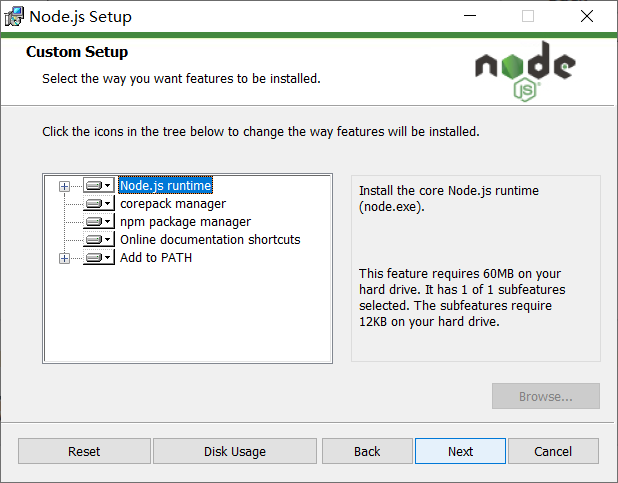Cancel the Node.js setup
This screenshot has width=618, height=483.
point(553,451)
